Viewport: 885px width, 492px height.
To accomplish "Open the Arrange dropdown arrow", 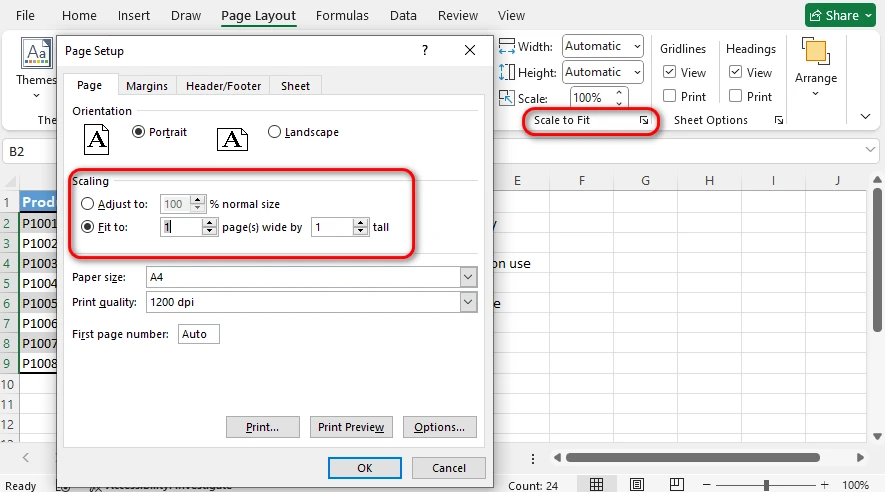I will coord(816,94).
